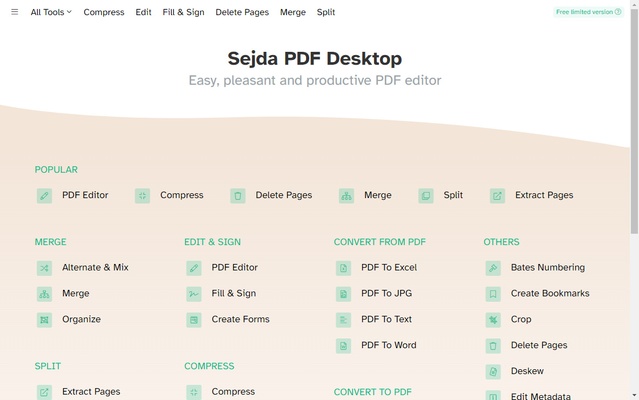The width and height of the screenshot is (639, 400).
Task: Click the Create Forms icon
Action: pos(194,320)
